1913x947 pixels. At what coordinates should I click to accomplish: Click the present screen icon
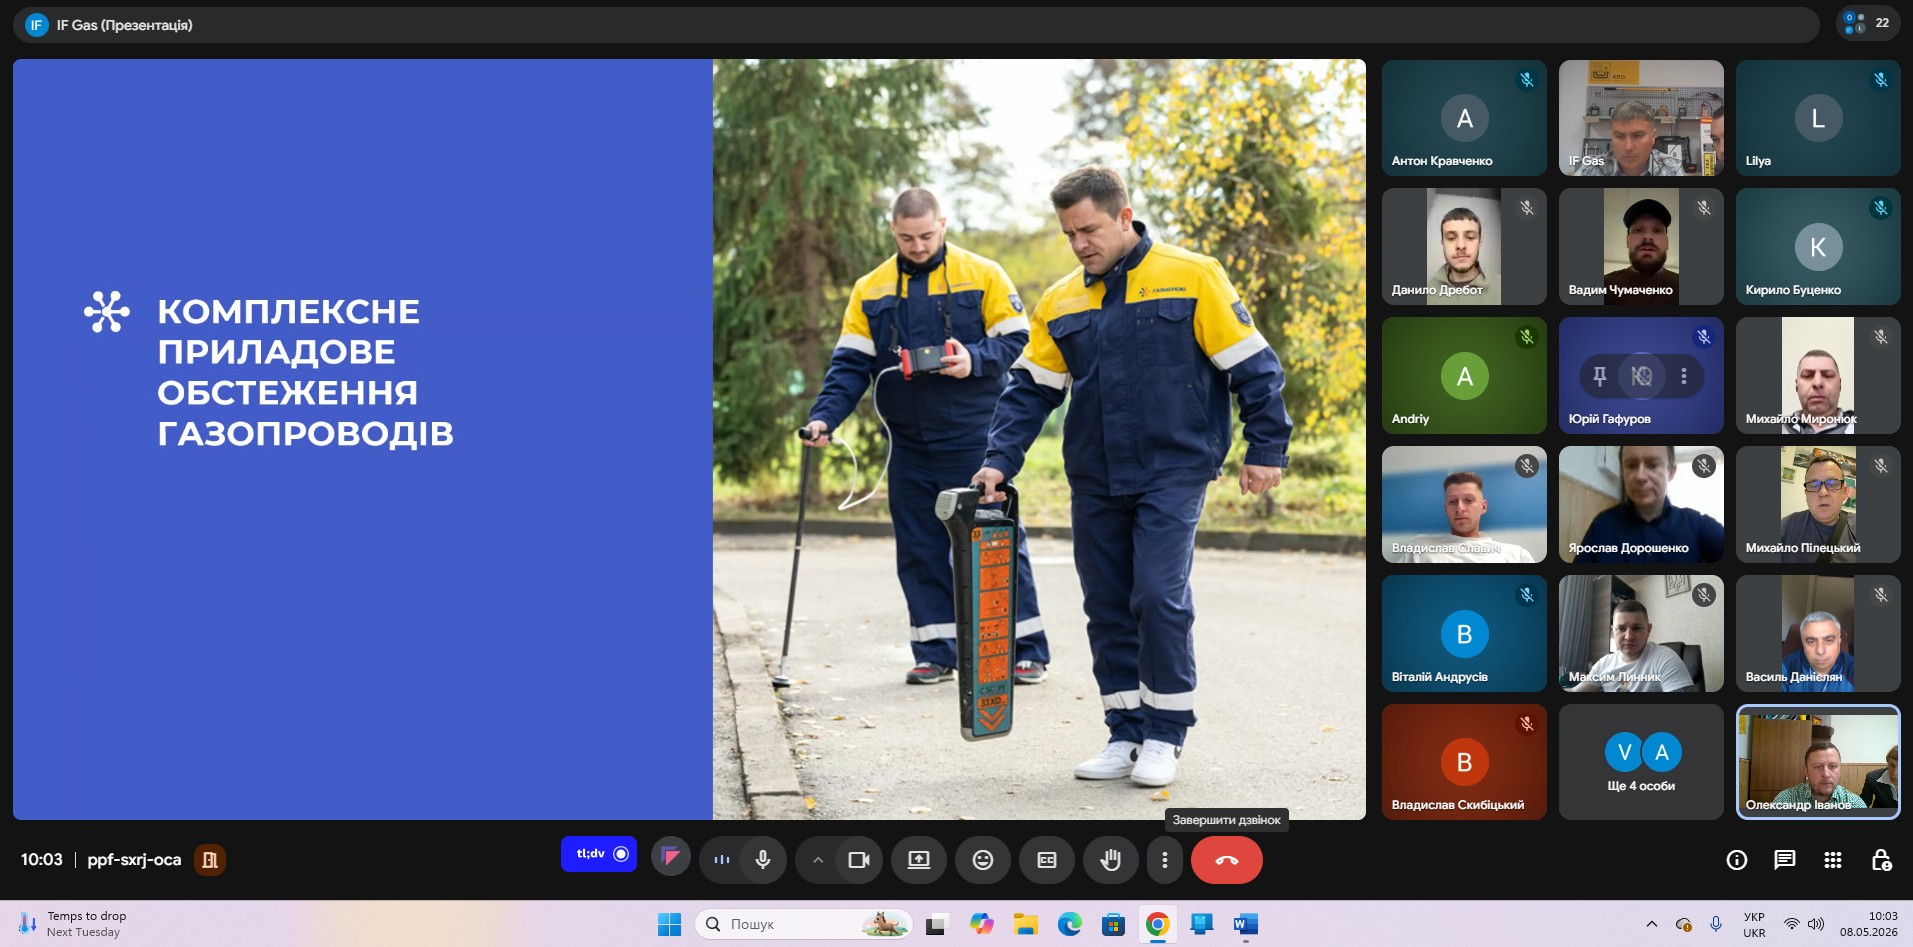tap(919, 860)
